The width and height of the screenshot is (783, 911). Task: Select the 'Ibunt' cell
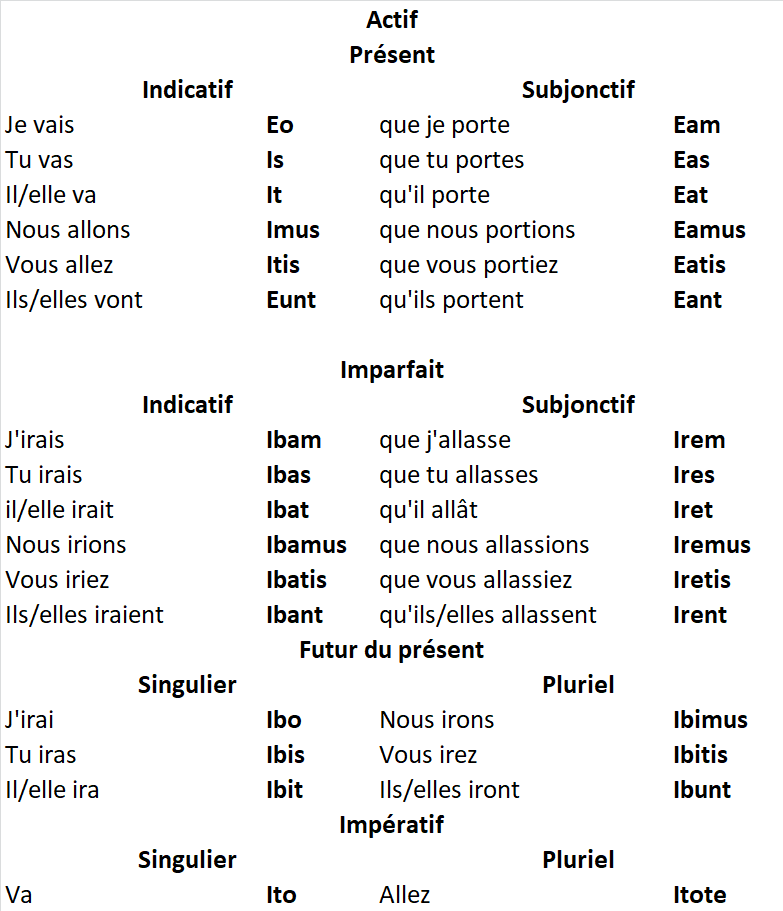pos(702,790)
